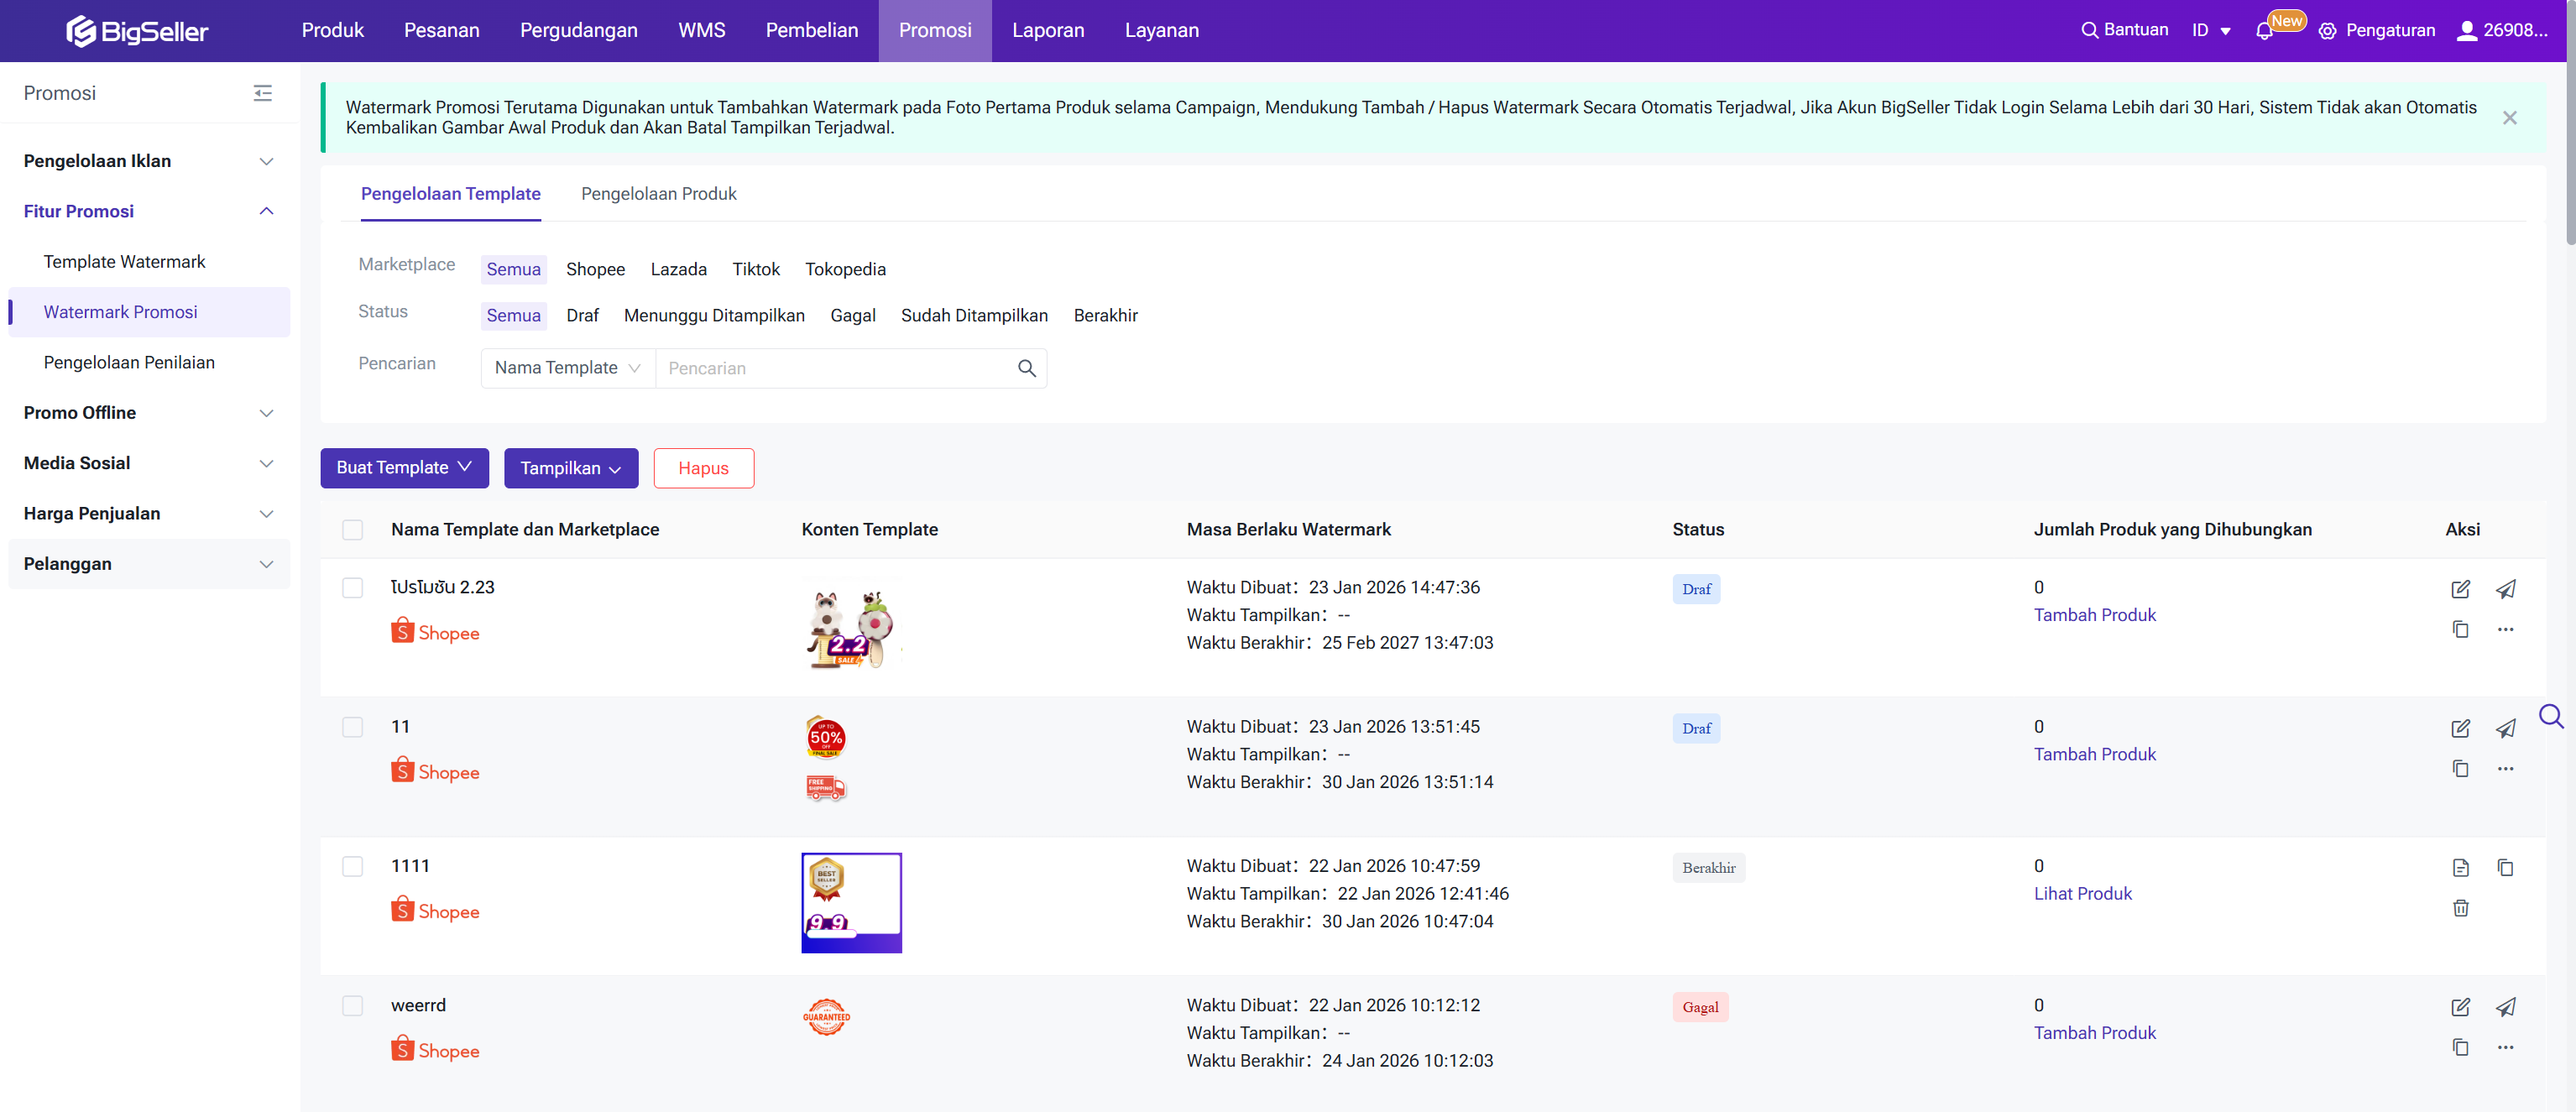
Task: Open the Nama Template search type dropdown
Action: pyautogui.click(x=567, y=368)
